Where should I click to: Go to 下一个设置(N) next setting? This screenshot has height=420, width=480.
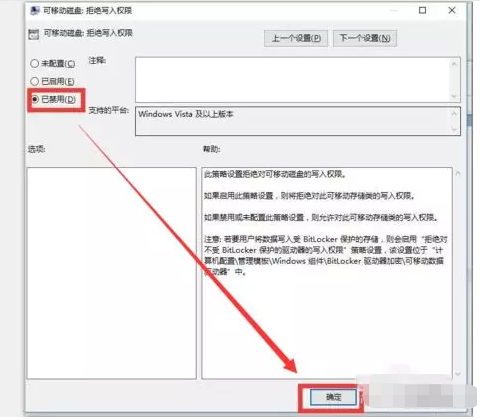tap(365, 38)
